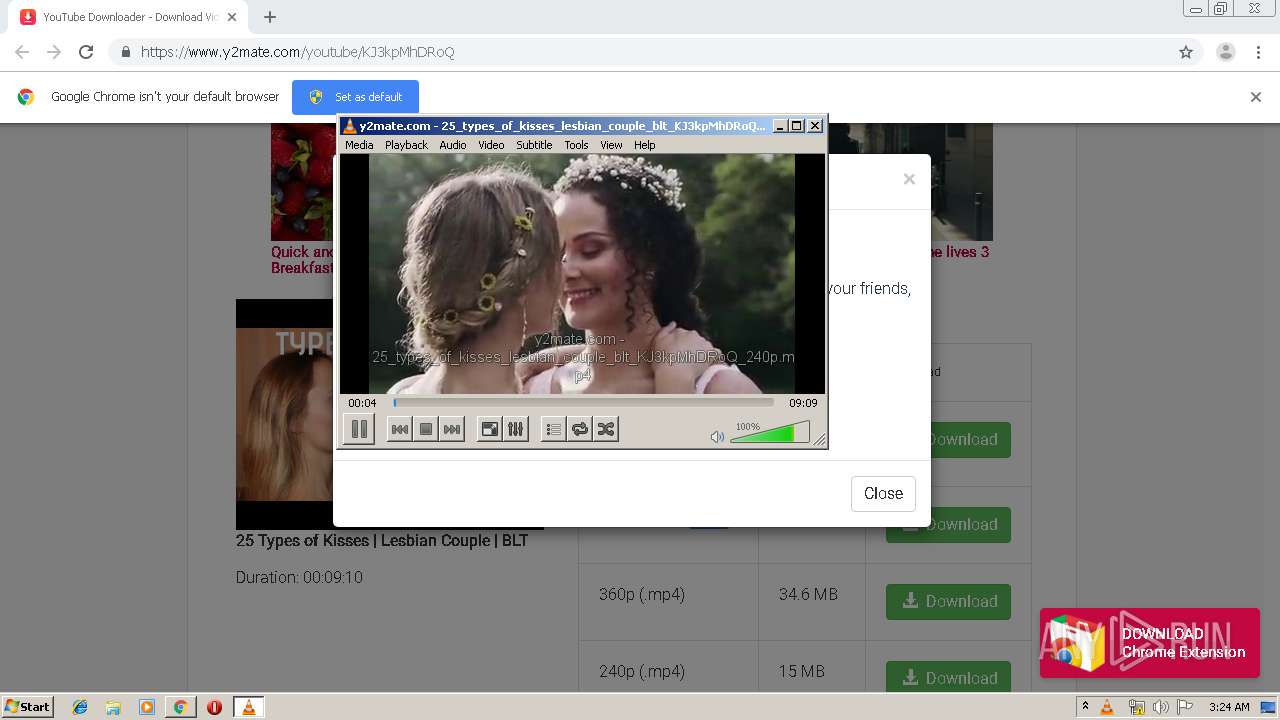
Task: Toggle VLC fullscreen video button
Action: [x=490, y=429]
